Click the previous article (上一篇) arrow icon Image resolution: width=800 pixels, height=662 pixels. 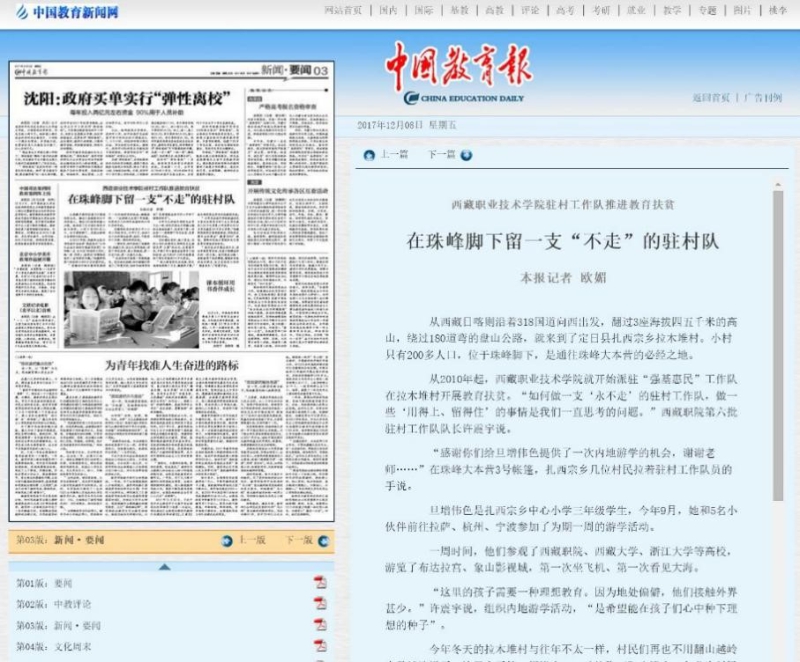coord(369,155)
